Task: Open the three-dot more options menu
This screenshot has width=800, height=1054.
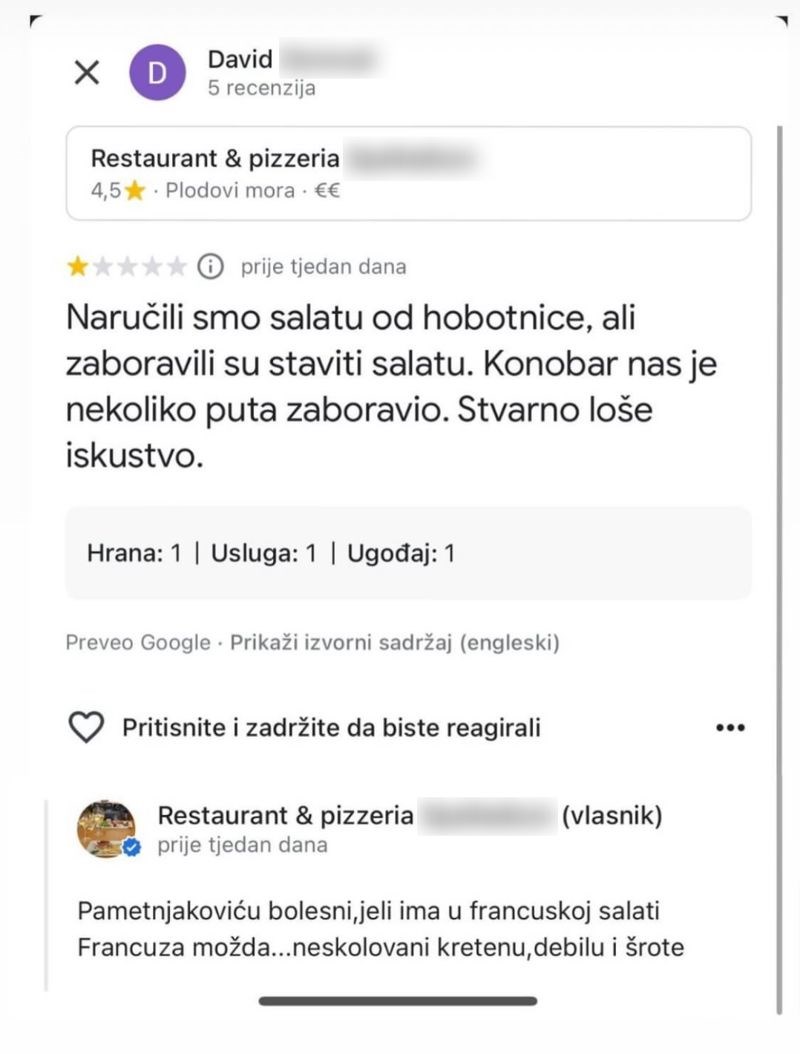Action: (x=731, y=727)
